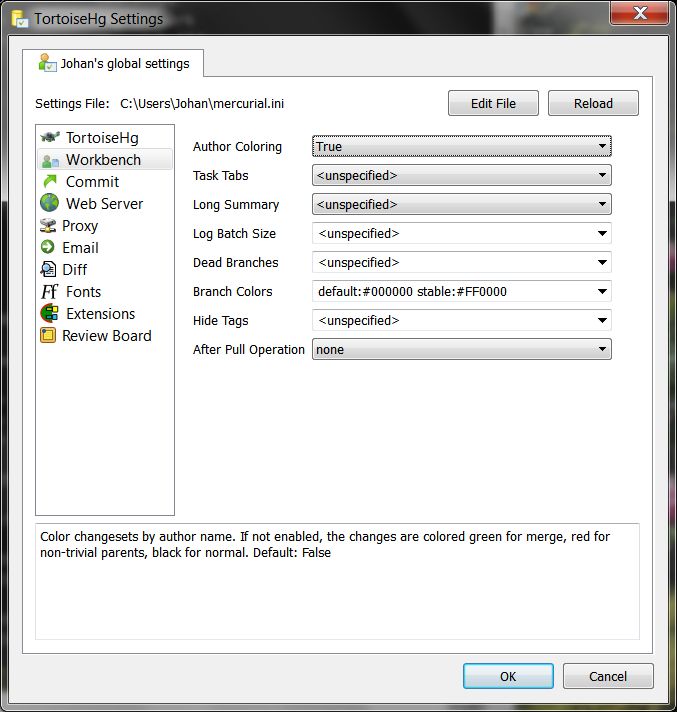Open Proxy settings category

(x=105, y=226)
